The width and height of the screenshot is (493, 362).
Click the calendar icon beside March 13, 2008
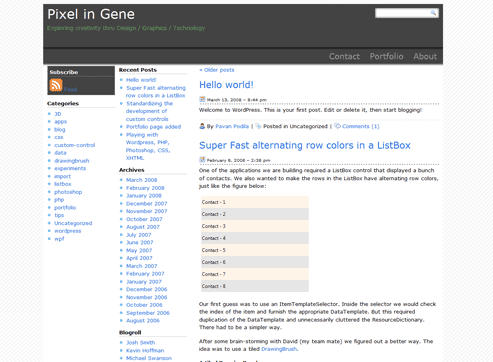202,99
